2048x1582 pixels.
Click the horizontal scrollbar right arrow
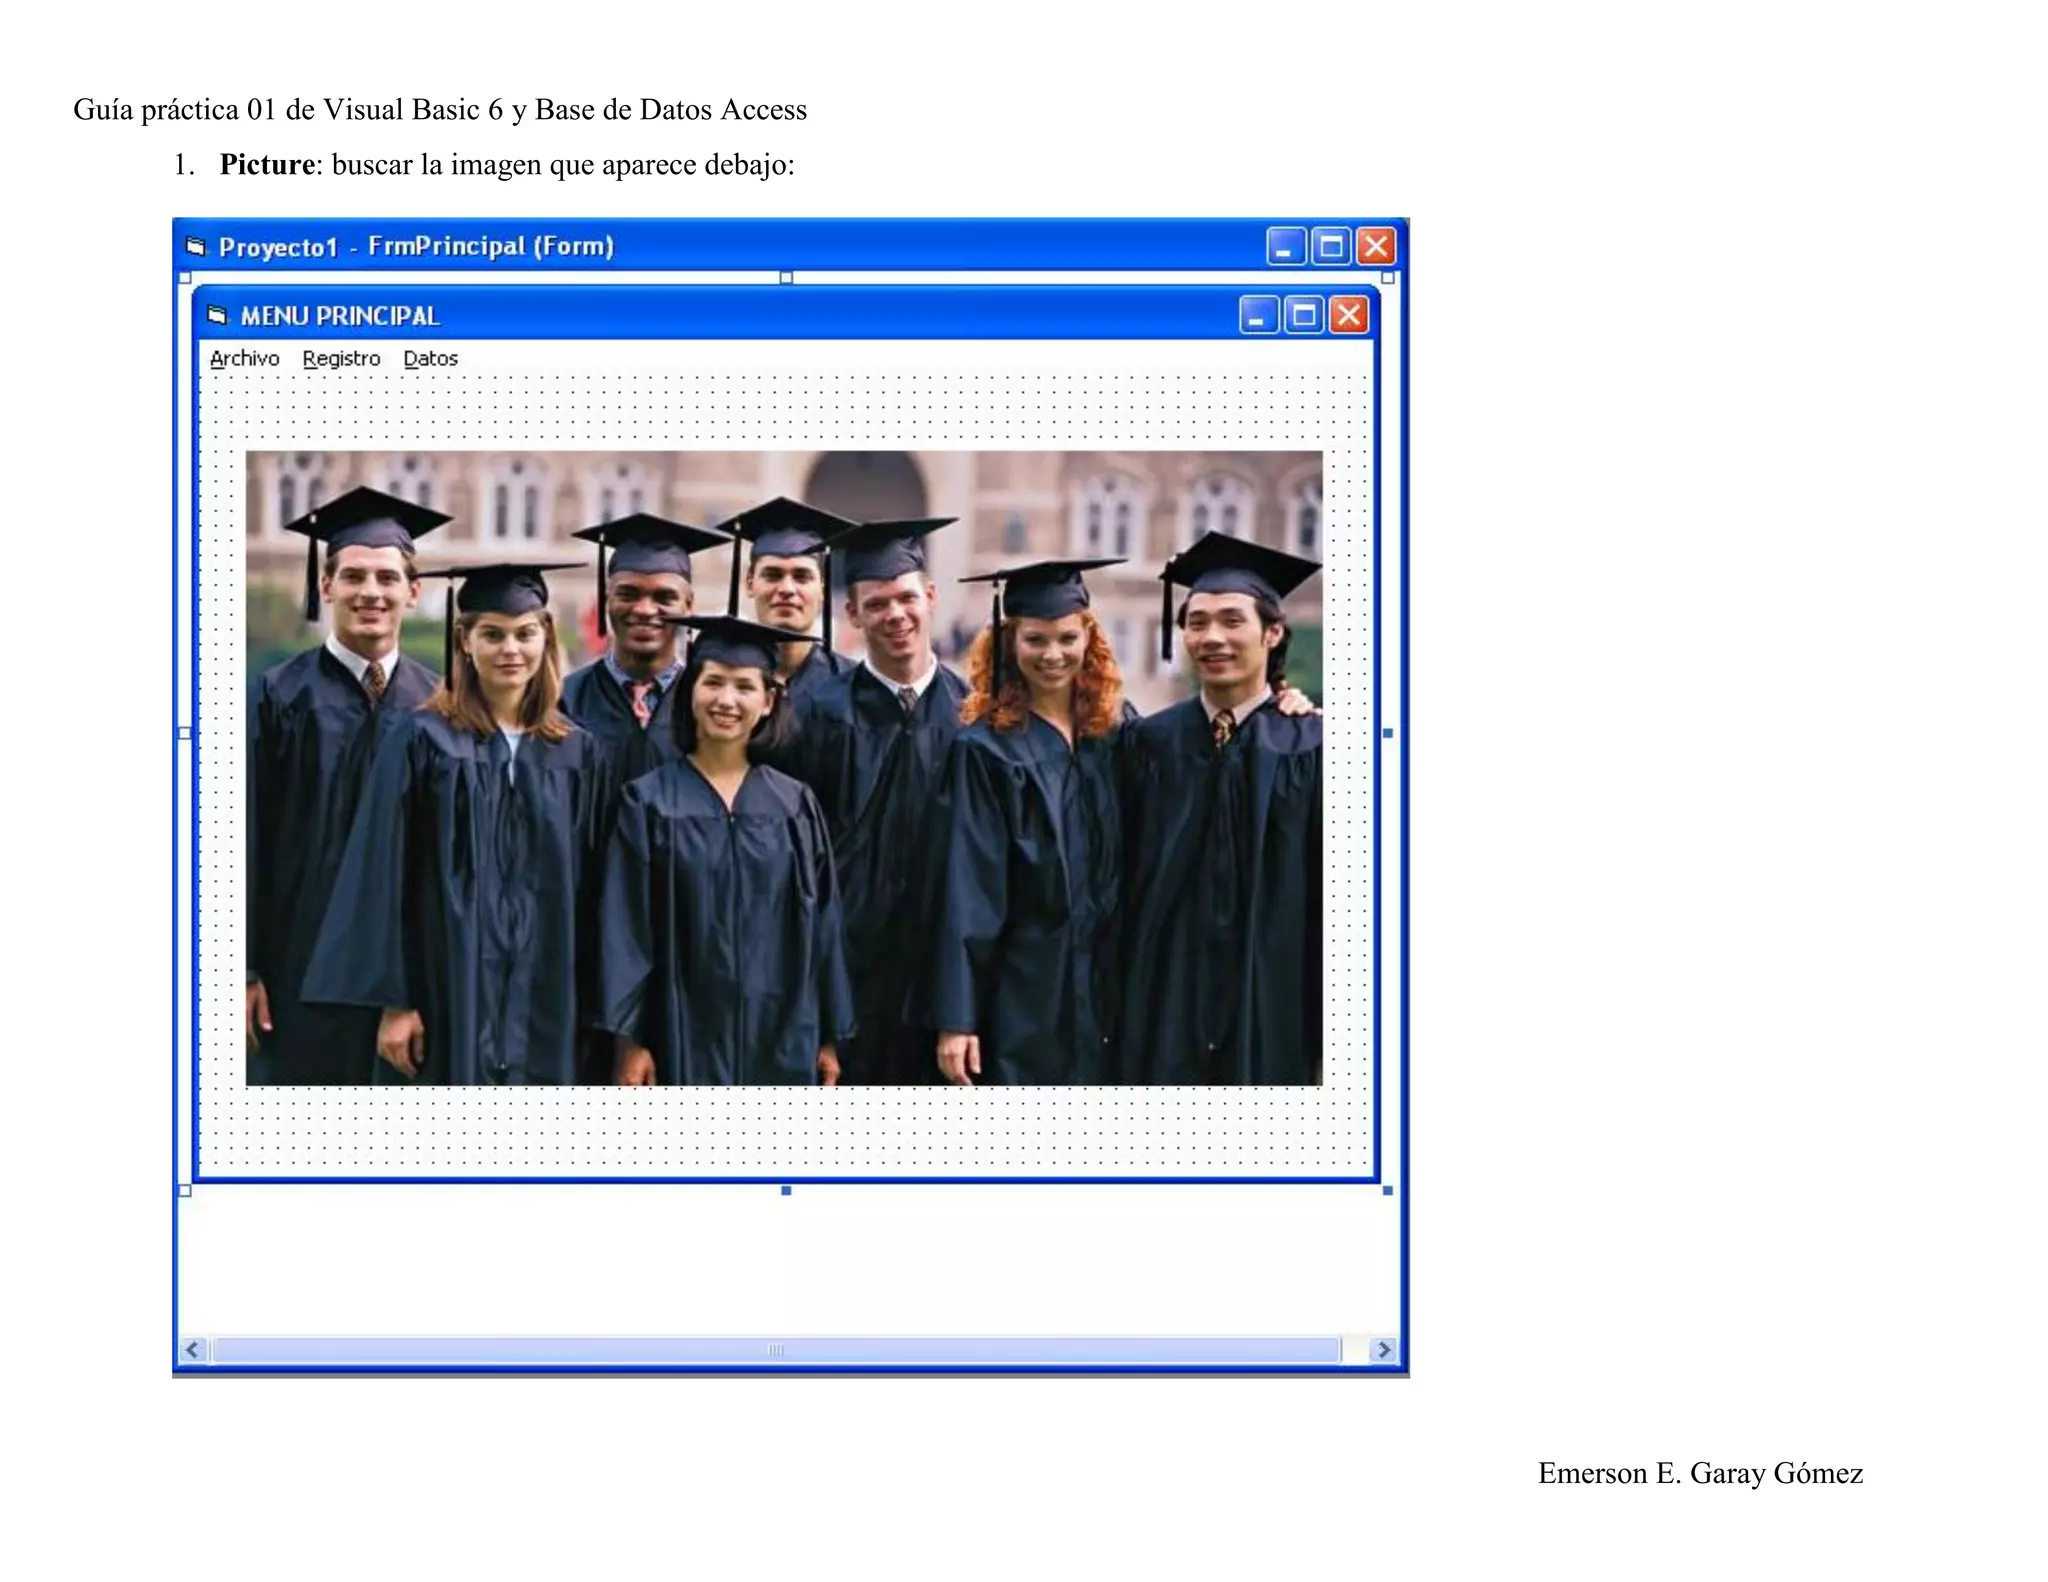coord(1384,1350)
